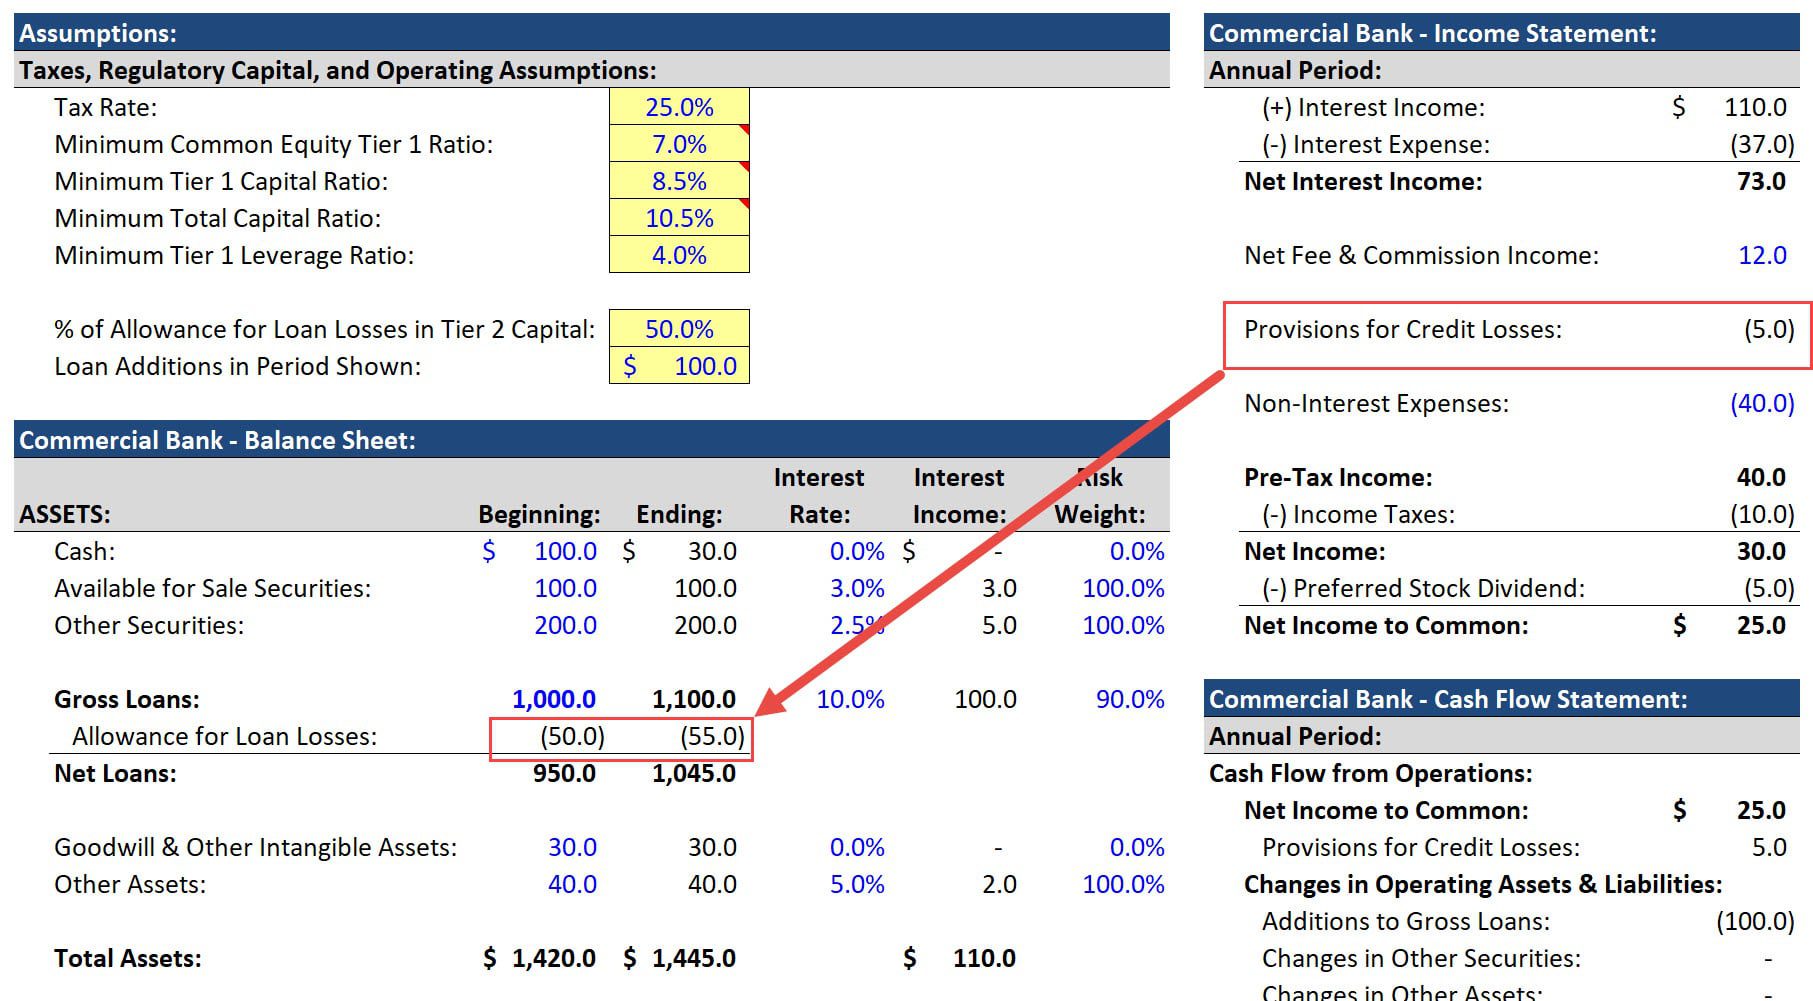Select the Gross Loans beginning value 1,000.0
Viewport: 1813px width, 1001px height.
[x=554, y=698]
